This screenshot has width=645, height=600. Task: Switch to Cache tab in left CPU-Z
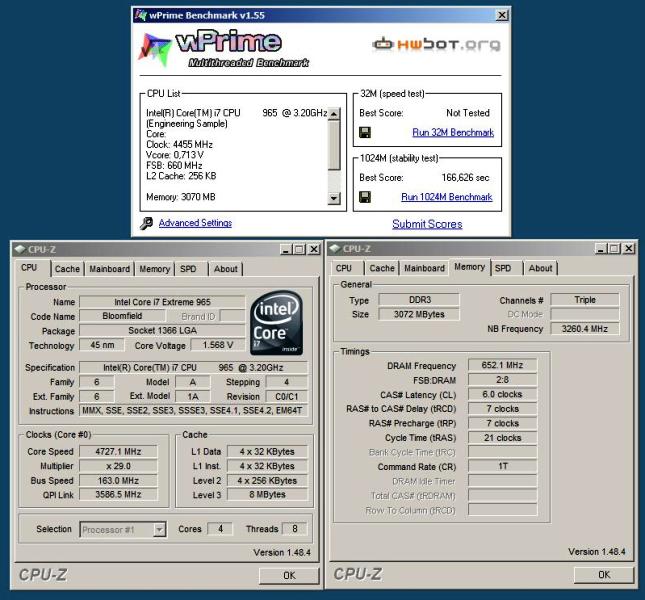(67, 269)
